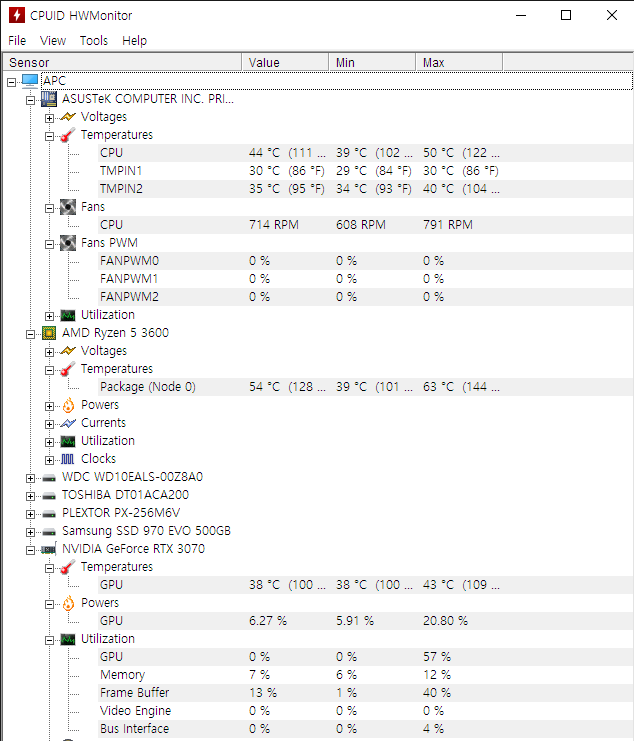
Task: Collapse the APC root node
Action: (11, 82)
